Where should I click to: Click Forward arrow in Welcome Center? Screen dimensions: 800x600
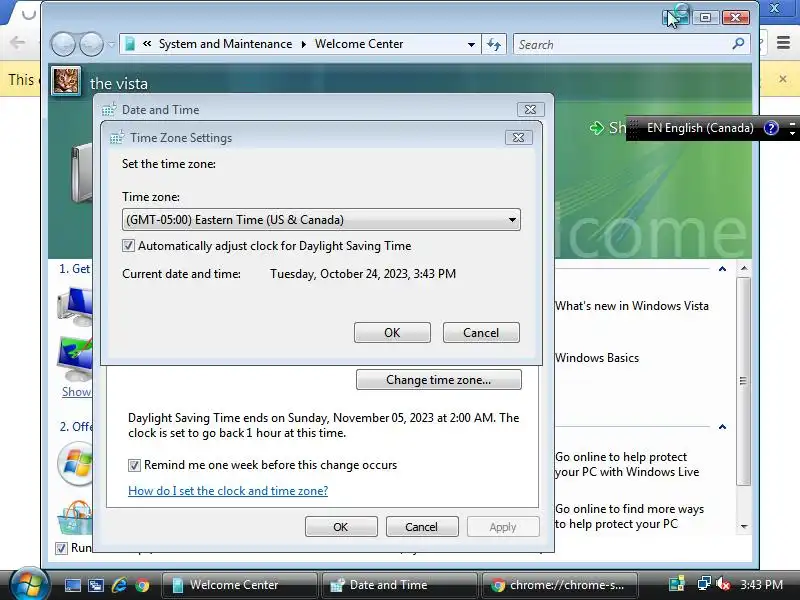pyautogui.click(x=91, y=44)
